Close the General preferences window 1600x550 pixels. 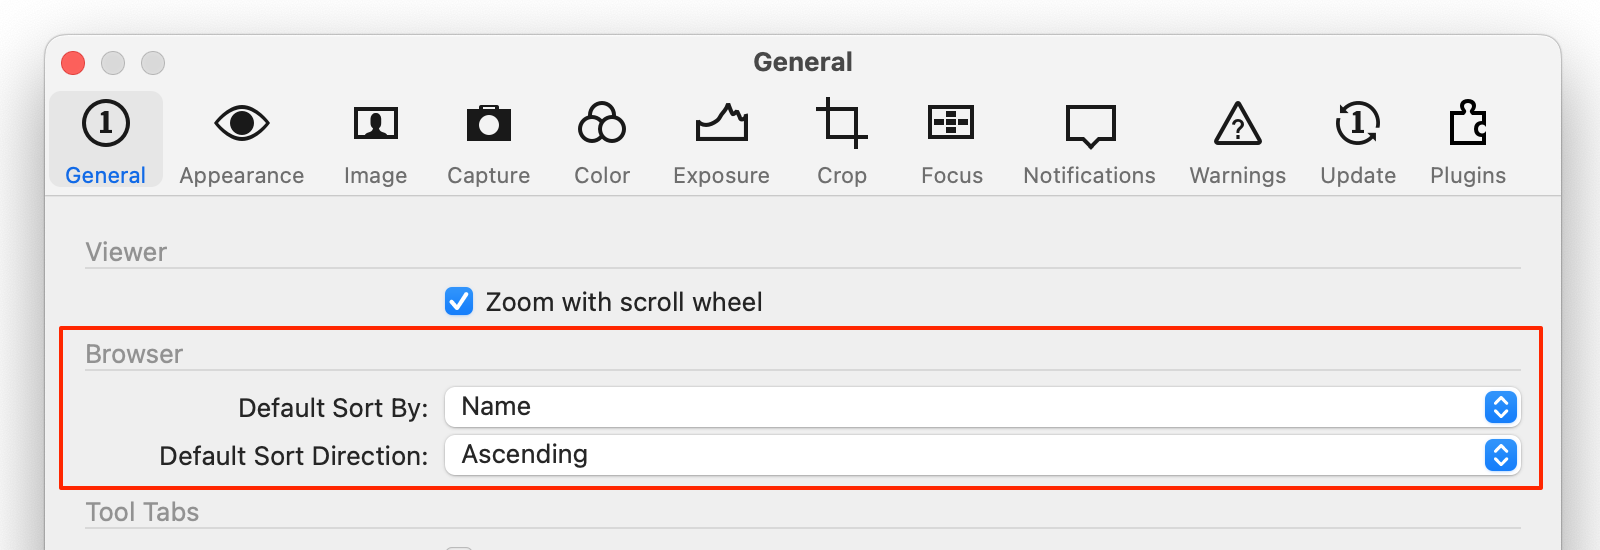(x=73, y=63)
